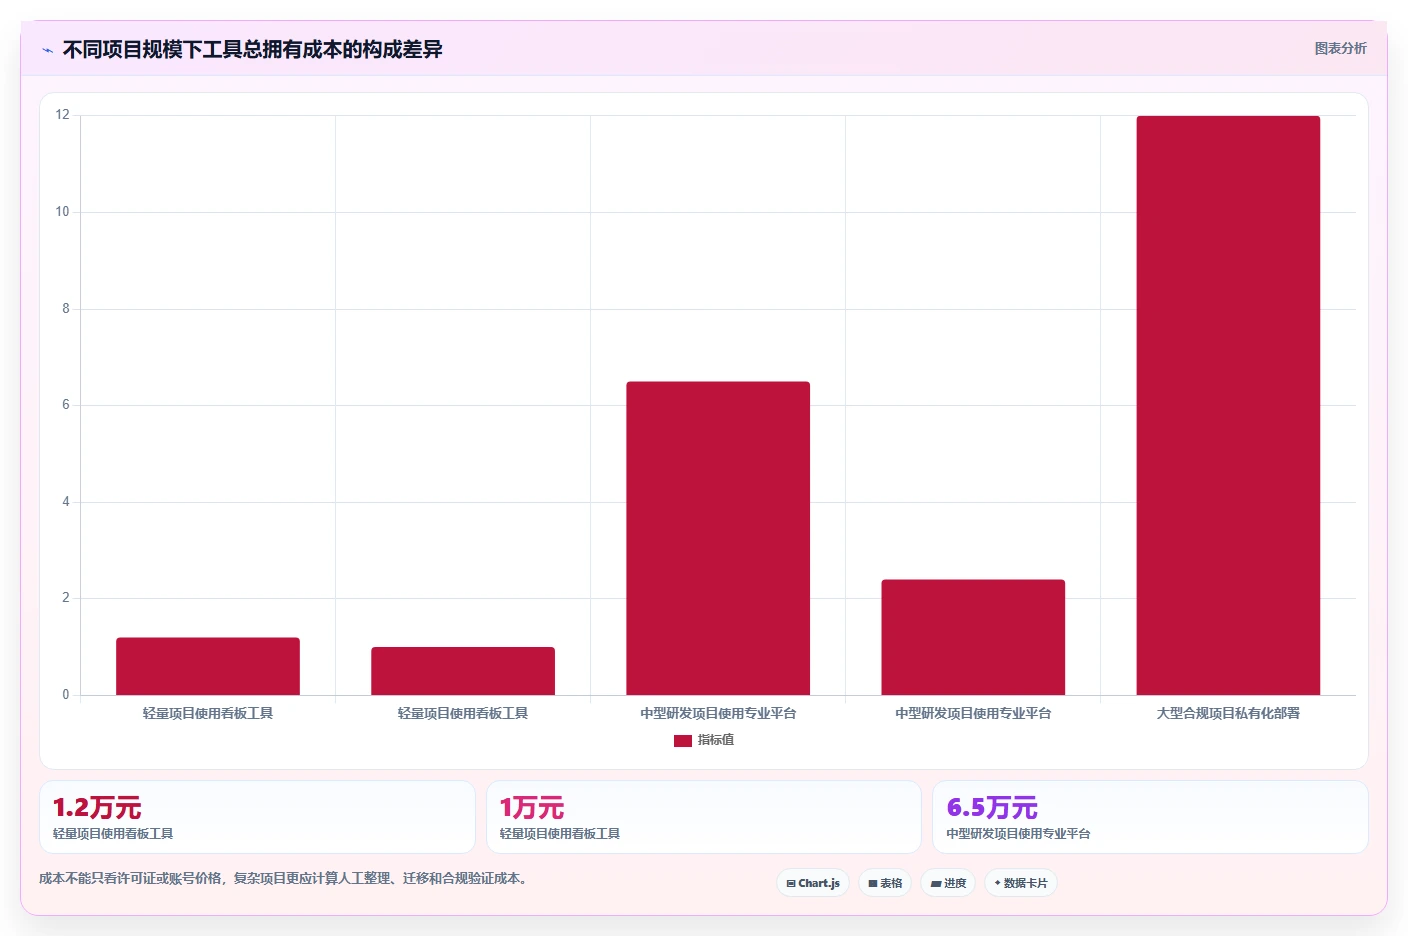Click the tallest bar valued 12
The image size is (1408, 936).
tap(1228, 405)
